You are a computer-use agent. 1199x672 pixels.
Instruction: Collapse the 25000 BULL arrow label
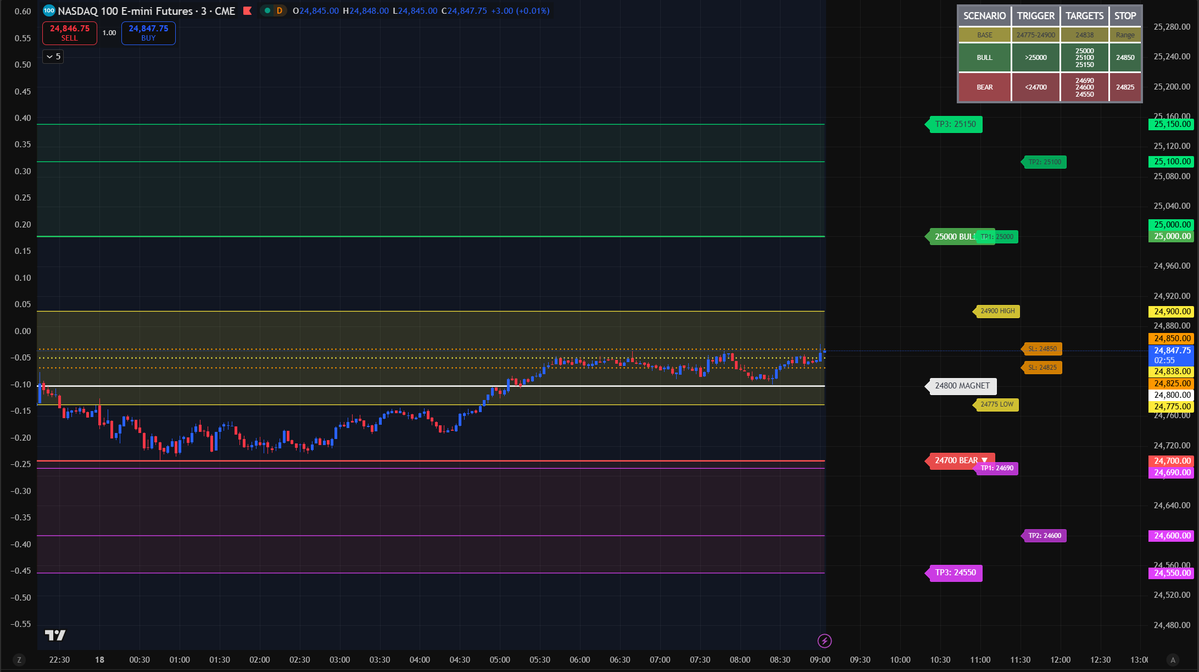pos(957,236)
